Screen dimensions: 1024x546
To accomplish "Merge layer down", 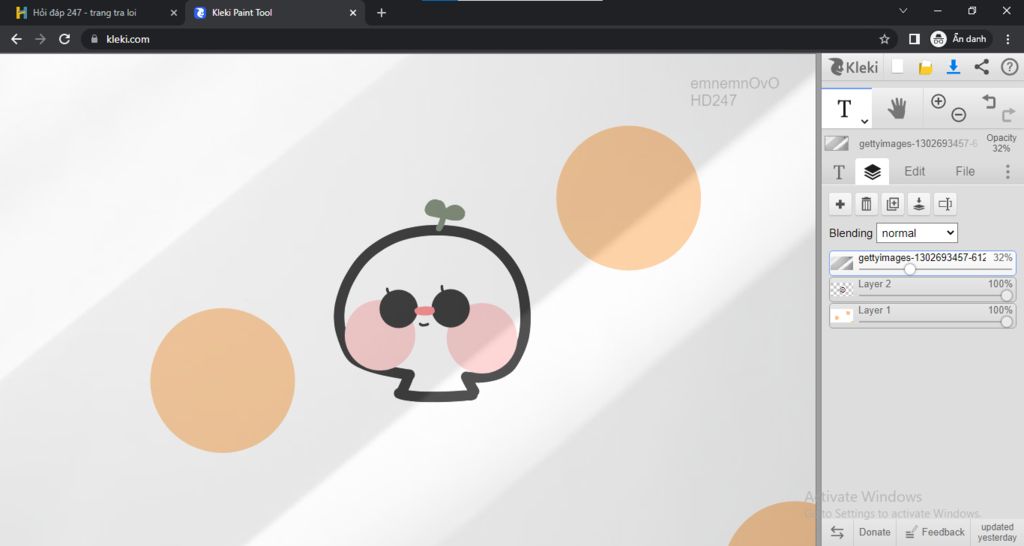I will pos(919,204).
